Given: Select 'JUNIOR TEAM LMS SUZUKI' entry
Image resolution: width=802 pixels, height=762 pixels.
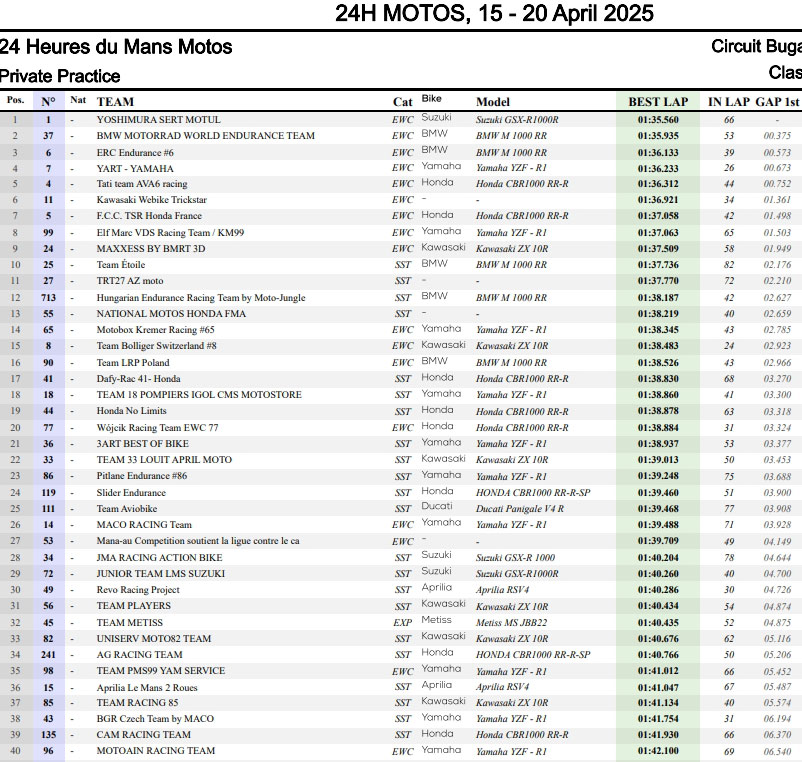Looking at the screenshot, I should coord(161,573).
